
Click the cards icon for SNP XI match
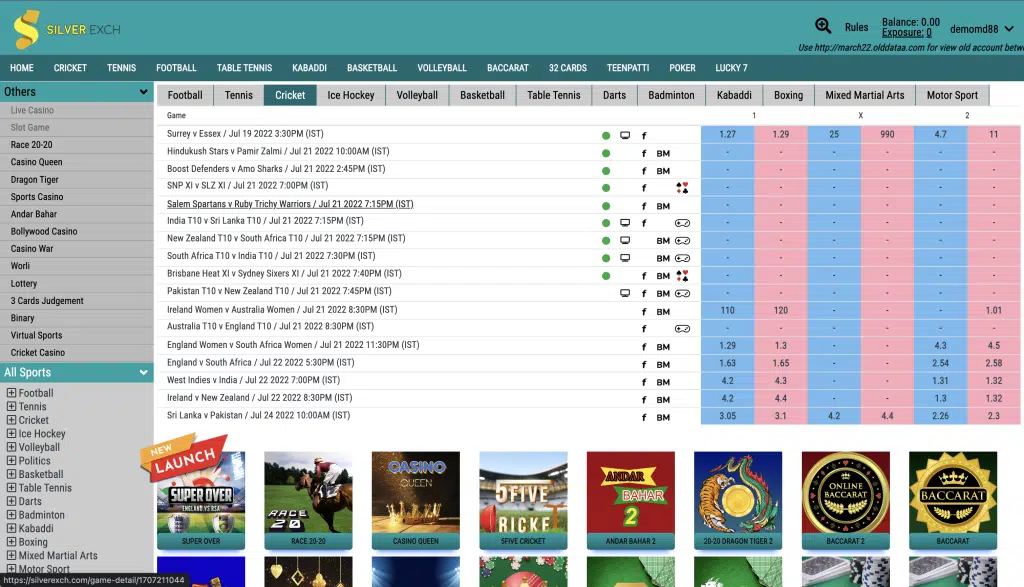click(682, 188)
